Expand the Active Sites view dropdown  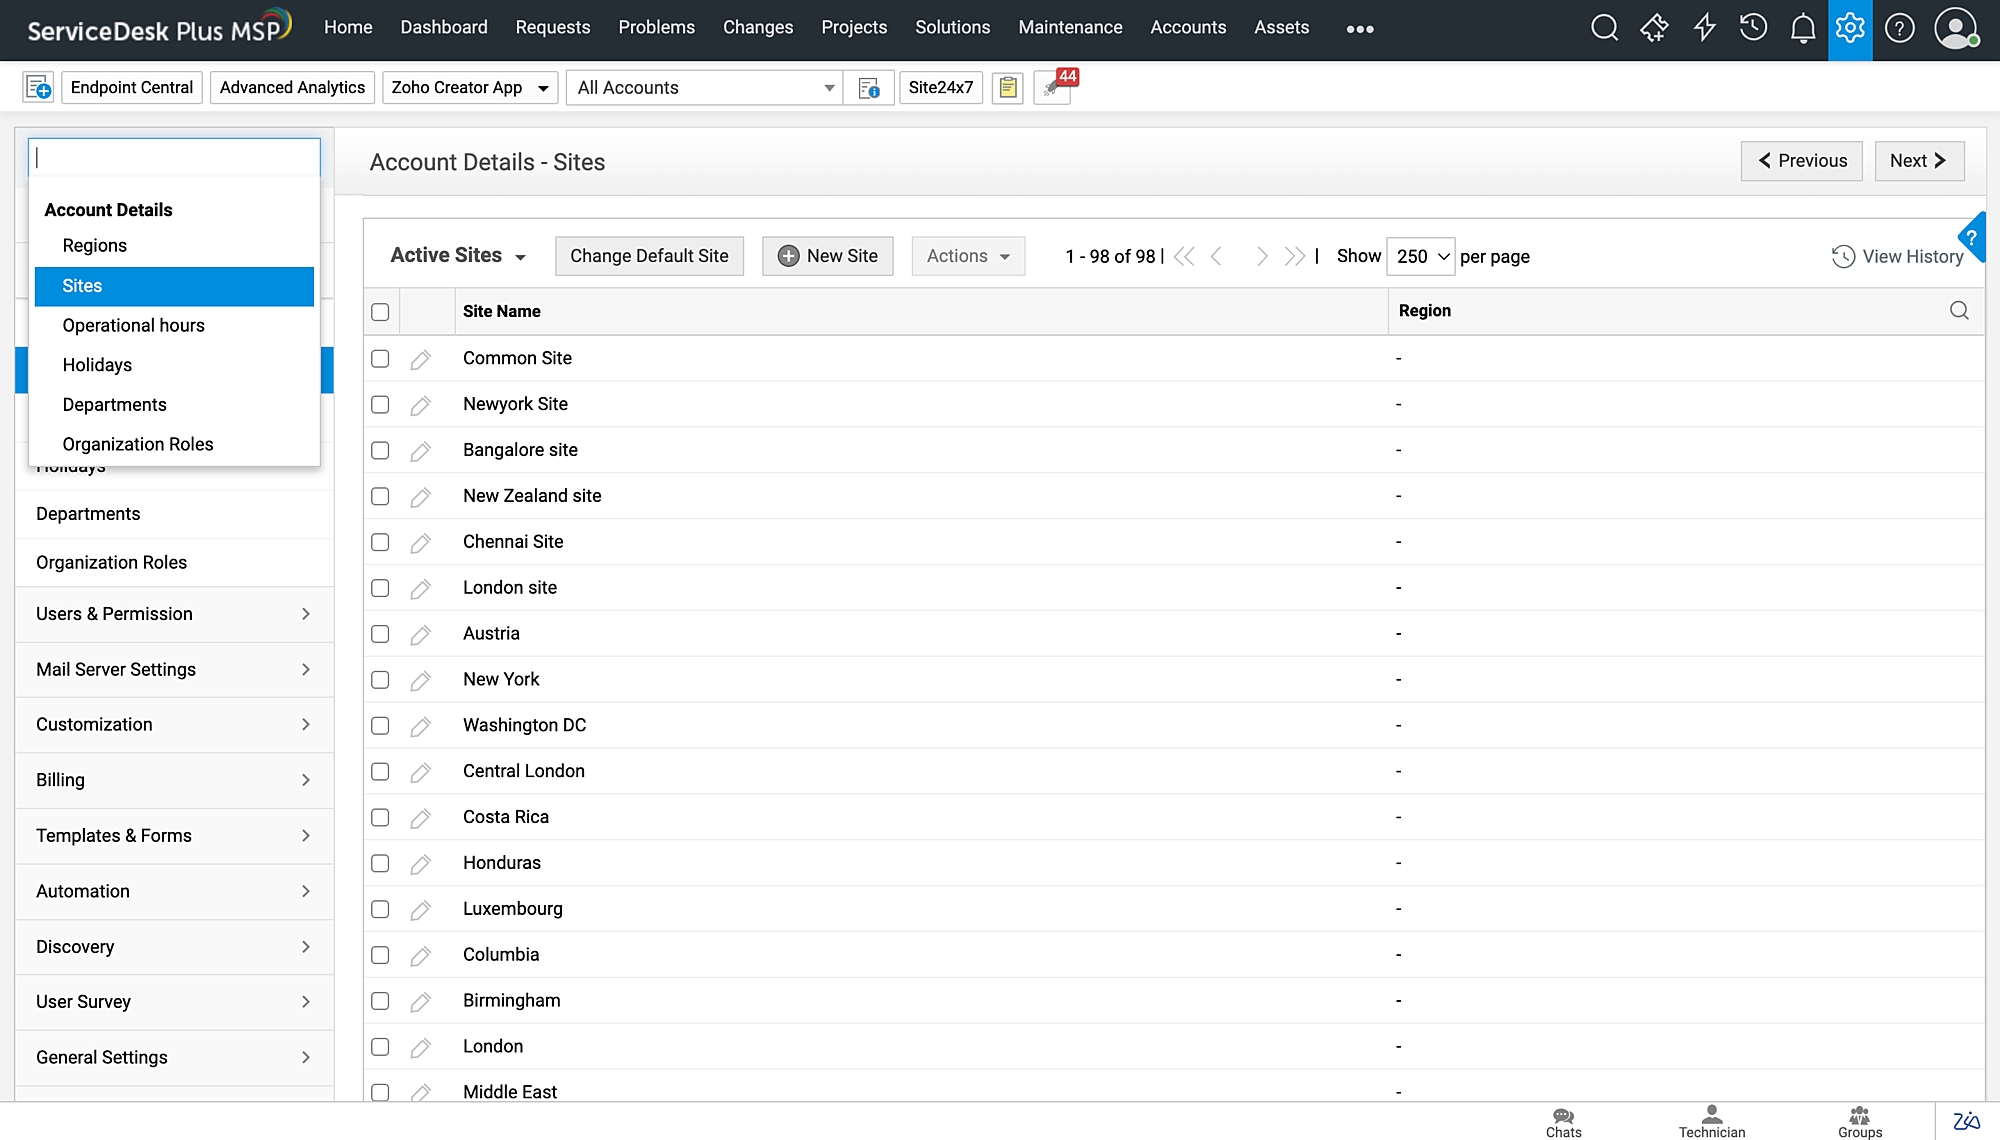pyautogui.click(x=458, y=256)
